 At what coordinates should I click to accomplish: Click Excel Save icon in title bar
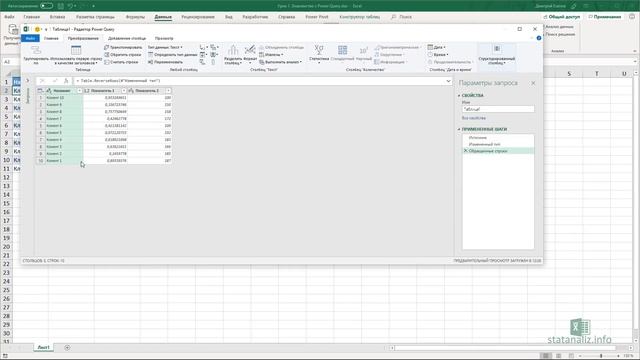60,6
